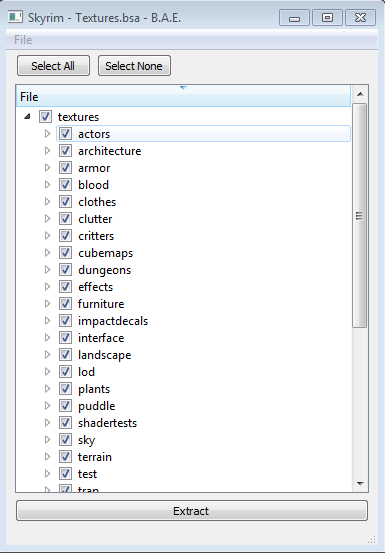Toggle the landscape folder checkbox
This screenshot has height=553, width=385.
[x=65, y=354]
